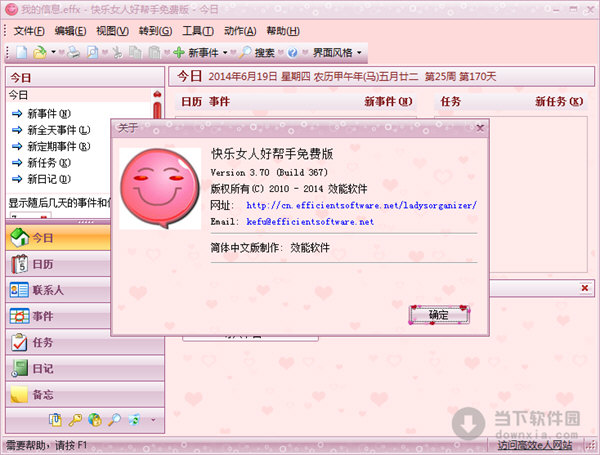Select the 日记 navigation tab

85,368
